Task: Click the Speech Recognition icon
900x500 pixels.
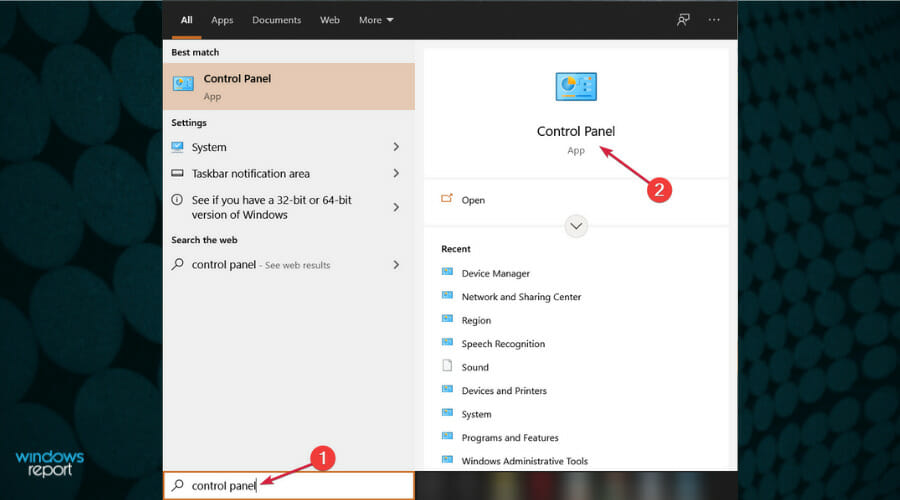Action: click(x=447, y=342)
